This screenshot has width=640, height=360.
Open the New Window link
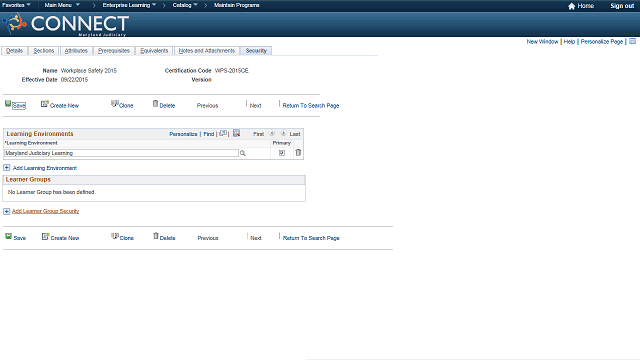coord(542,42)
